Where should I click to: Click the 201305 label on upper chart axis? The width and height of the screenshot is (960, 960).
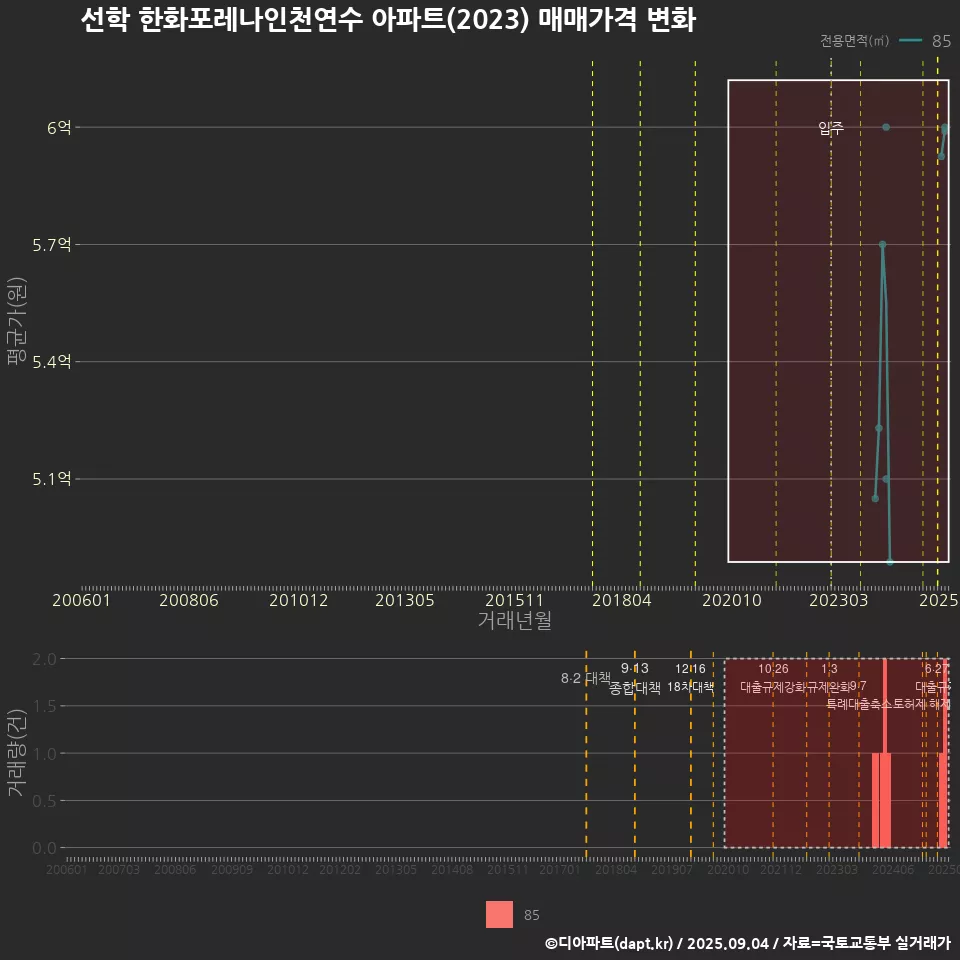405,600
